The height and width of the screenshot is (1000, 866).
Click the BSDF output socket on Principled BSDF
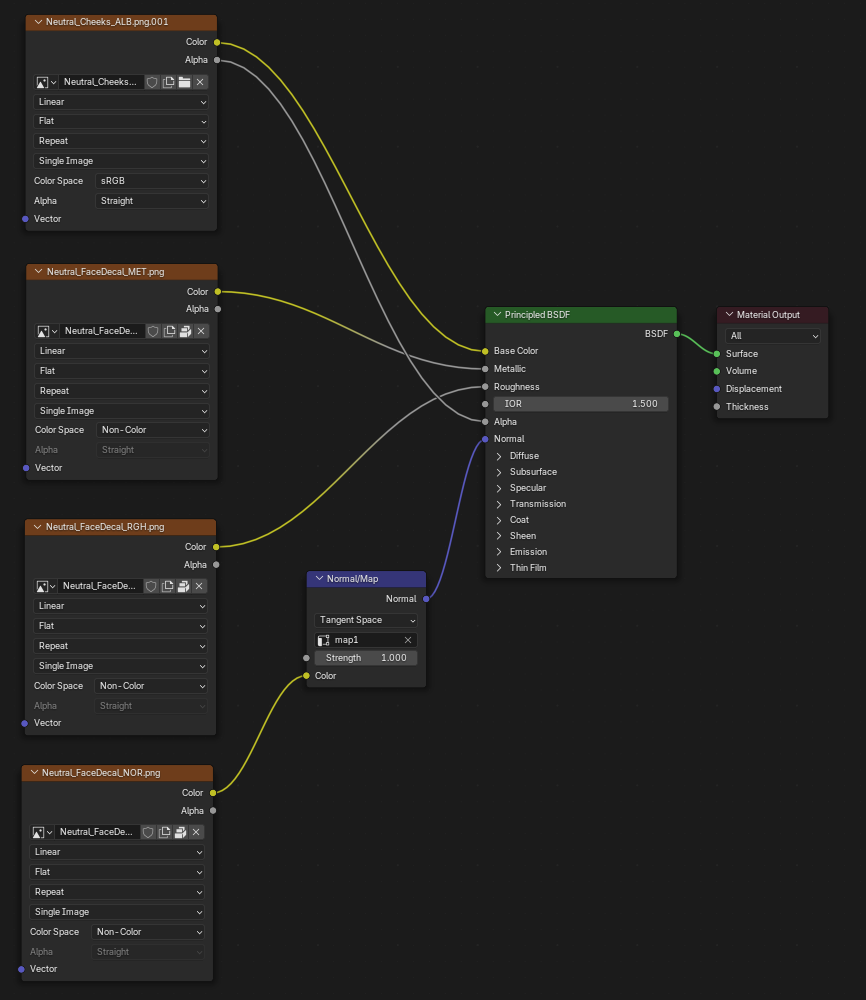pyautogui.click(x=677, y=334)
